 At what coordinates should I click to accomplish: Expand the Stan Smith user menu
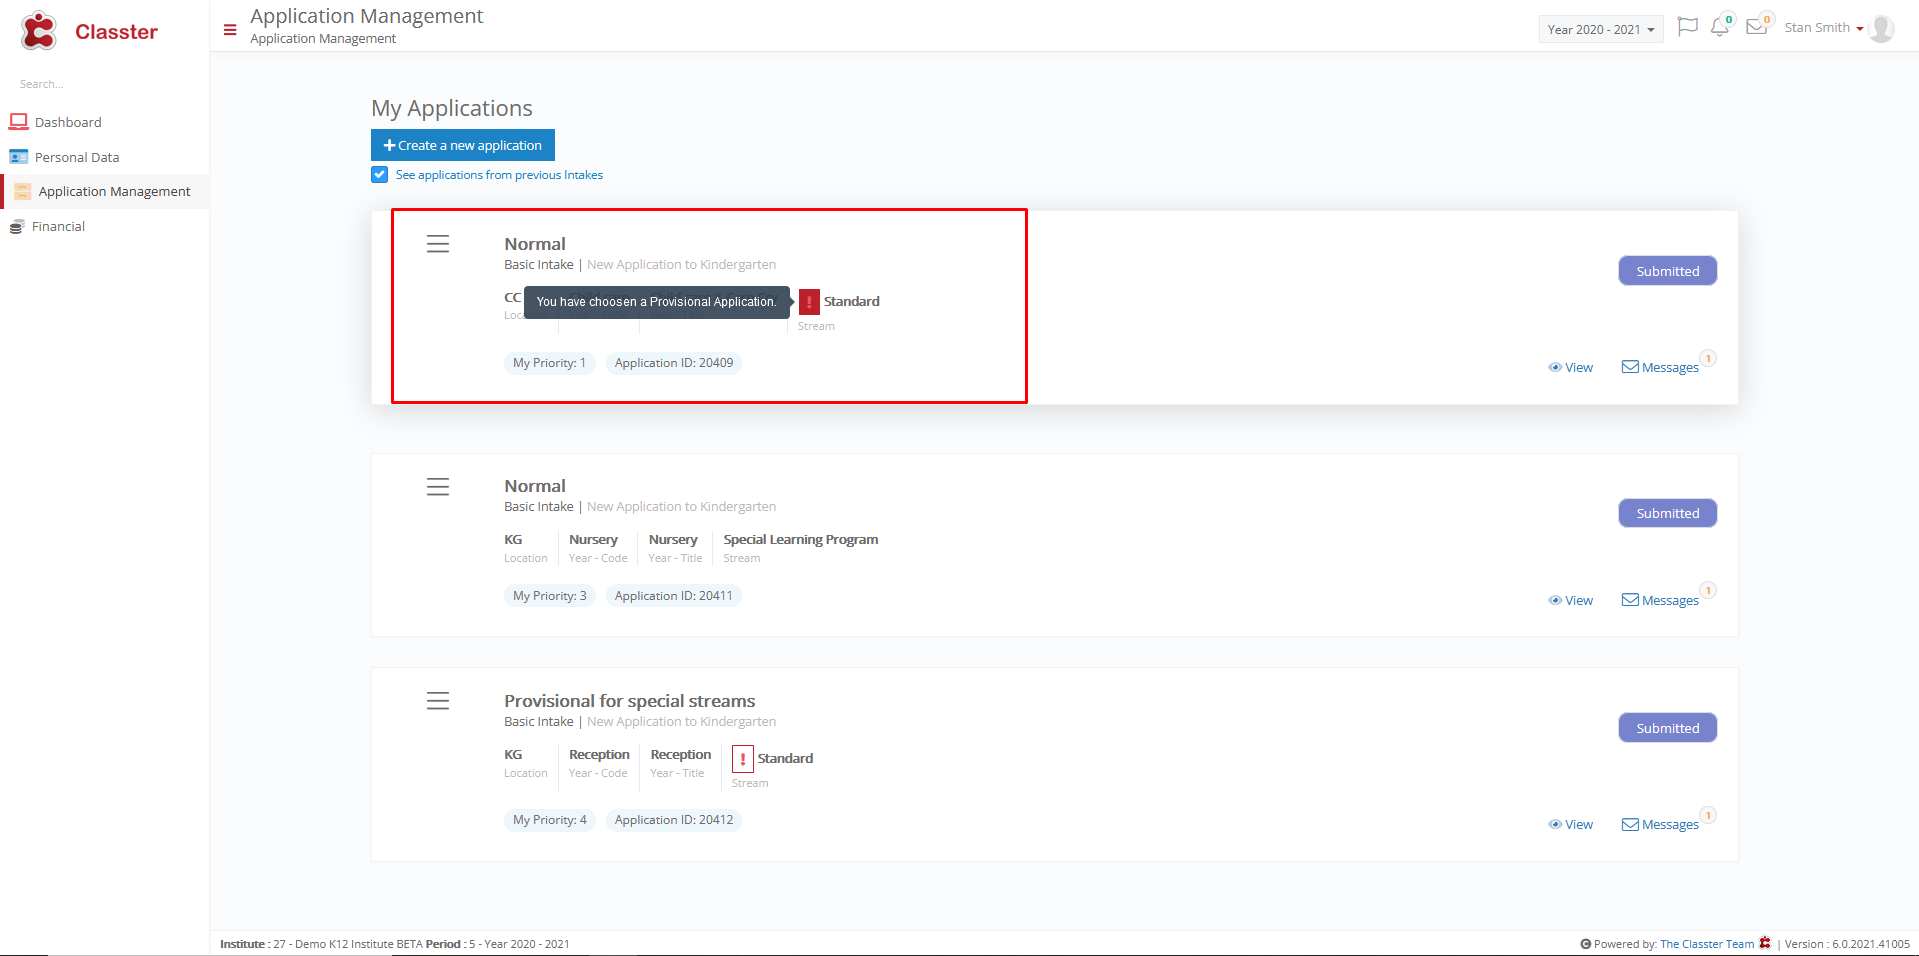1824,28
